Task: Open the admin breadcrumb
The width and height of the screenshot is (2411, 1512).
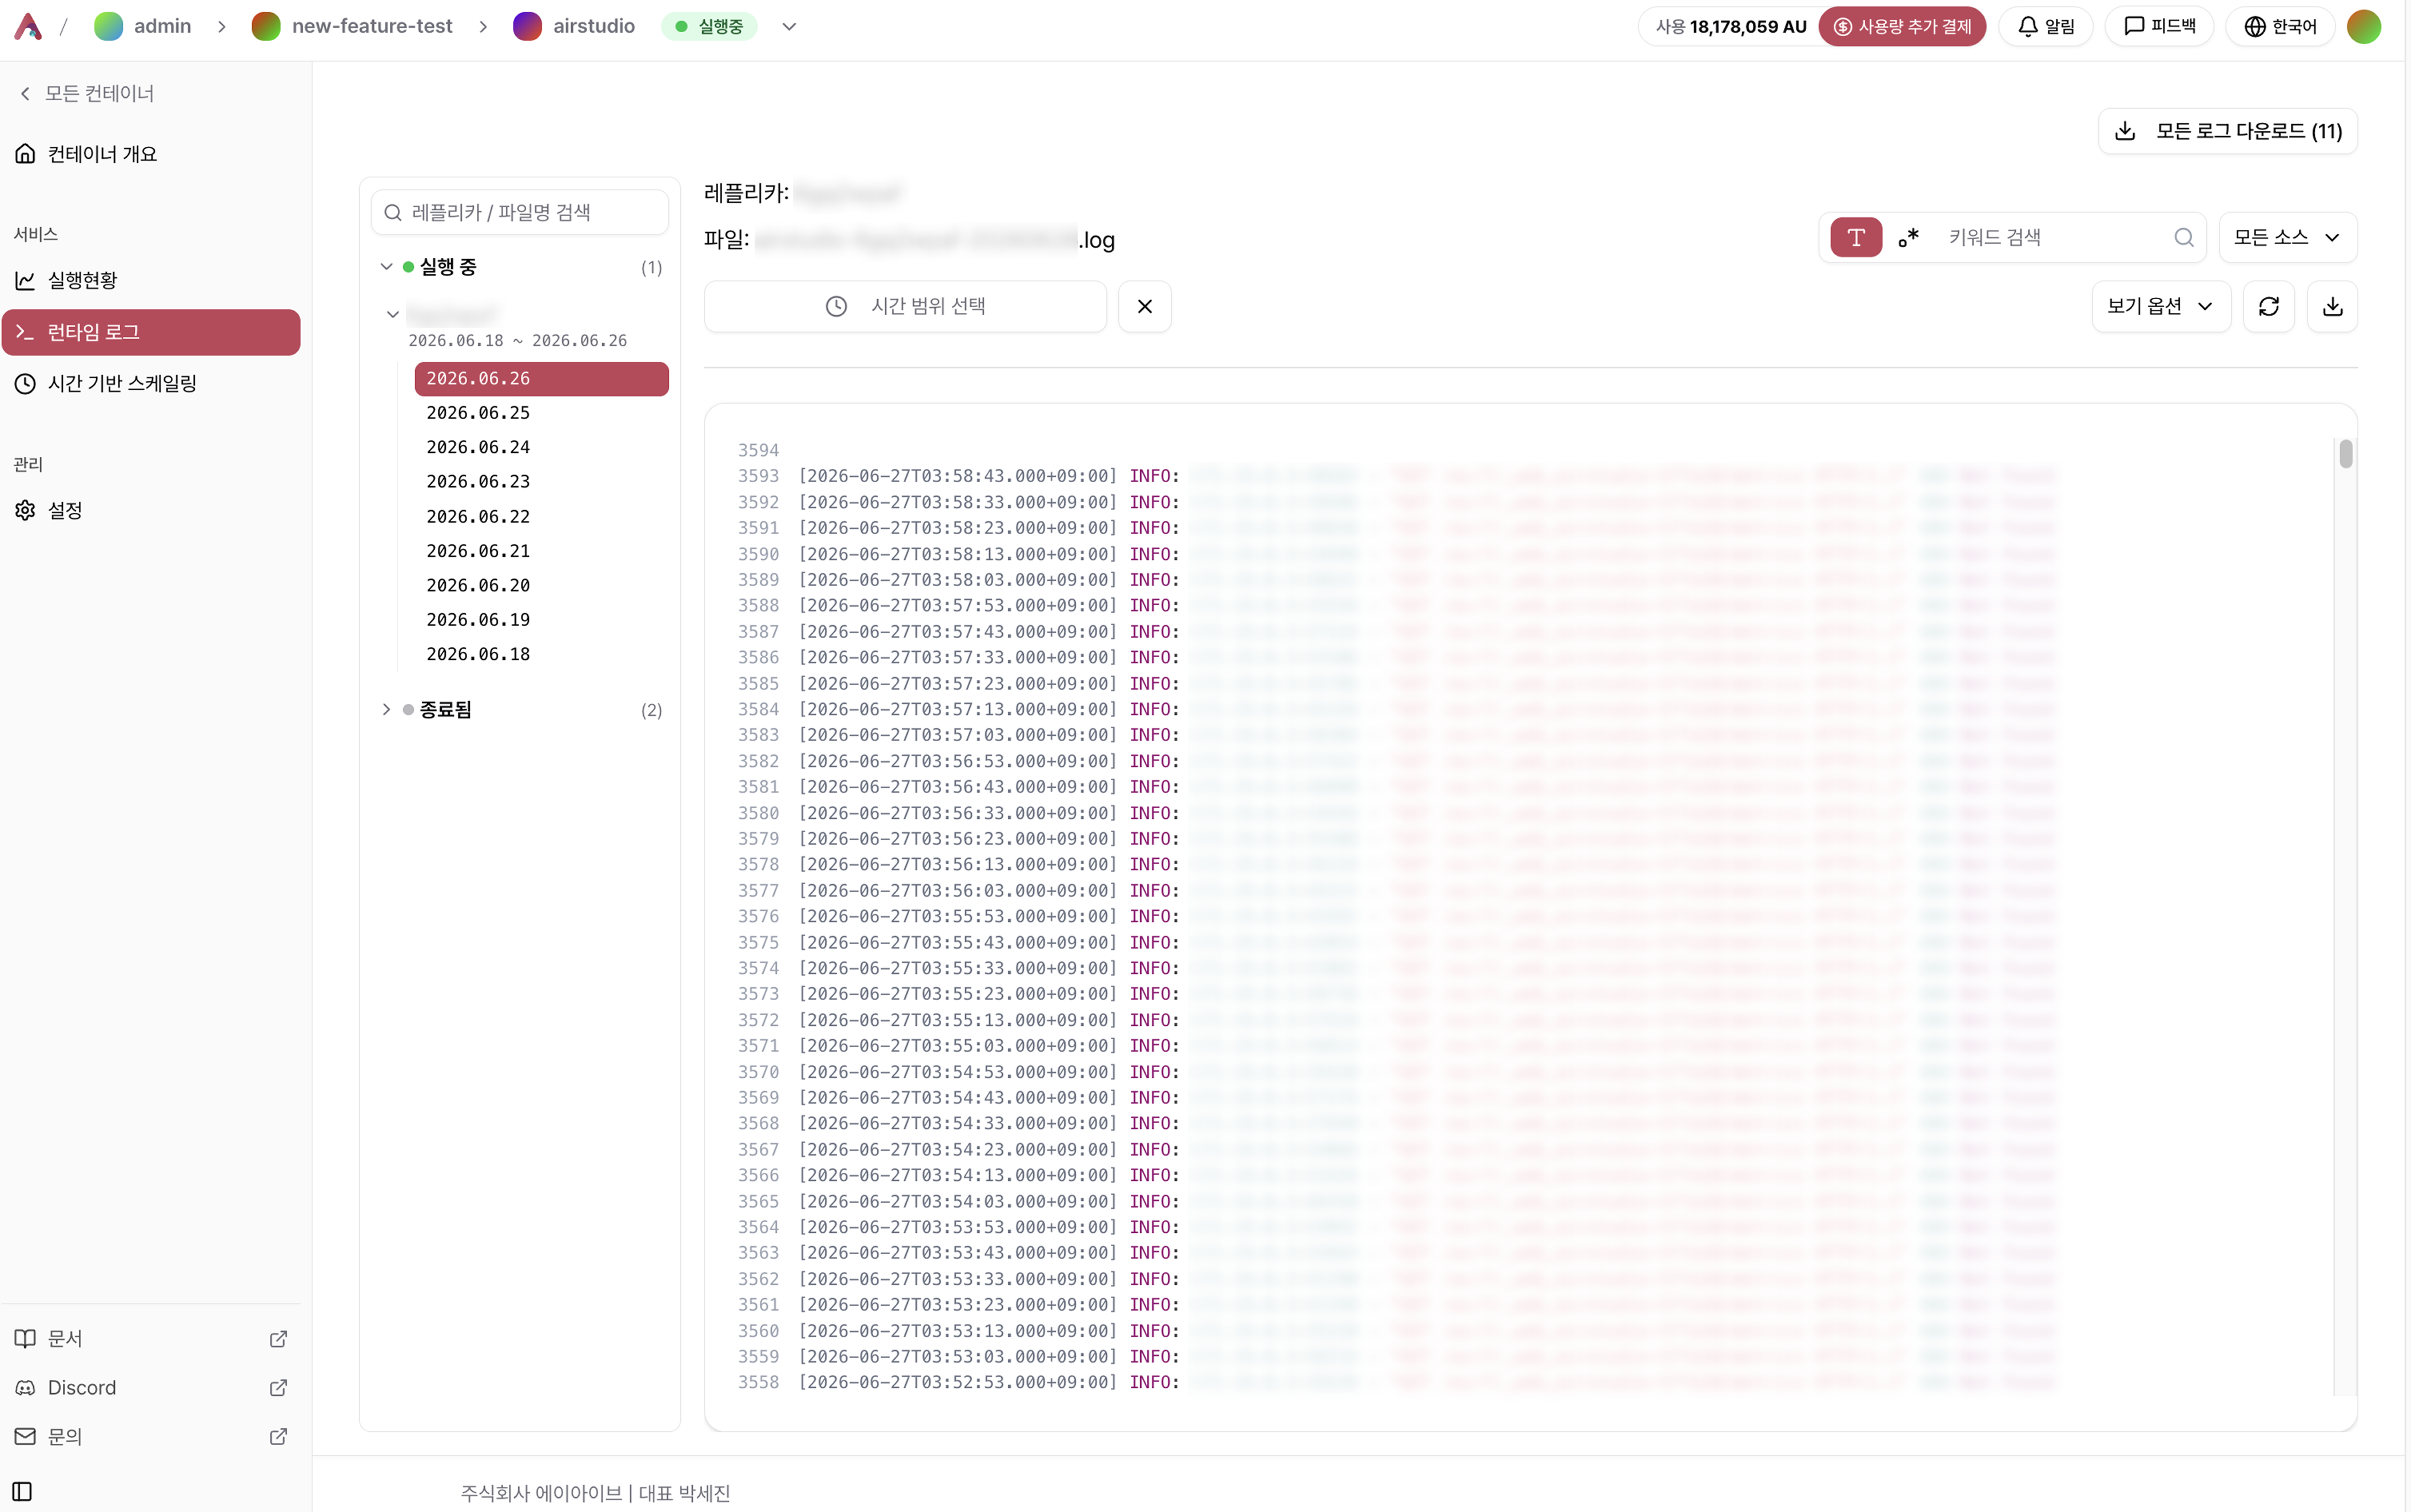Action: [143, 27]
